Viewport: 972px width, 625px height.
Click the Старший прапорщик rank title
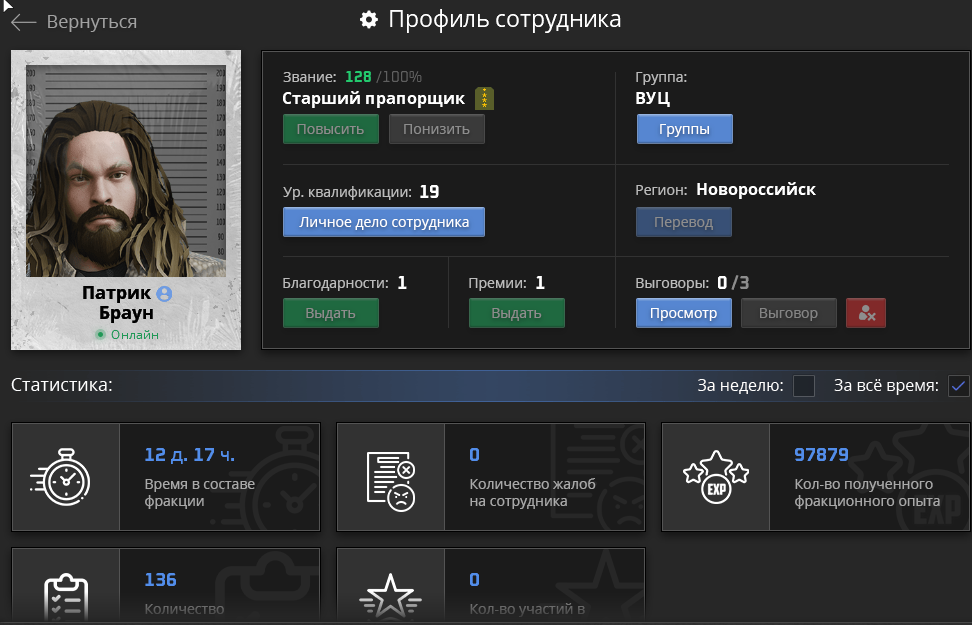pos(373,99)
